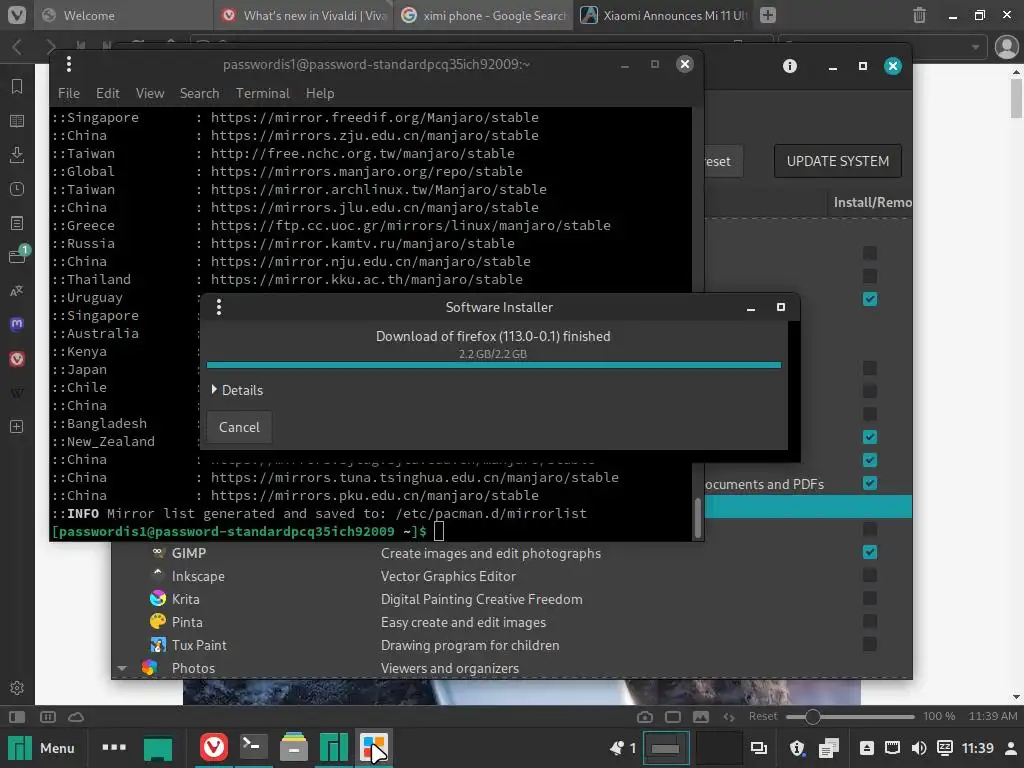Viewport: 1024px width, 768px height.
Task: Click Reset zoom in Vivaldi status bar
Action: [x=762, y=716]
